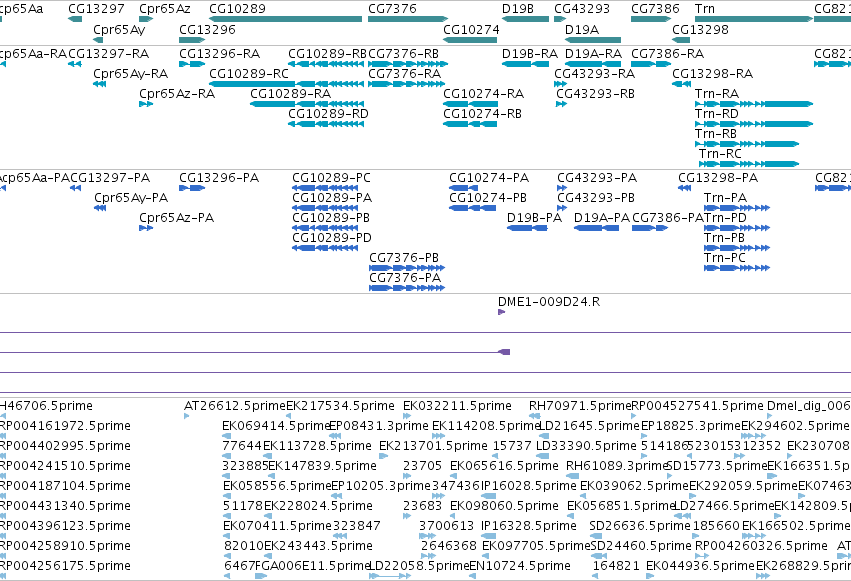Click the CG7376-RB transcript label
Viewport: 851px width, 581px height.
point(403,54)
